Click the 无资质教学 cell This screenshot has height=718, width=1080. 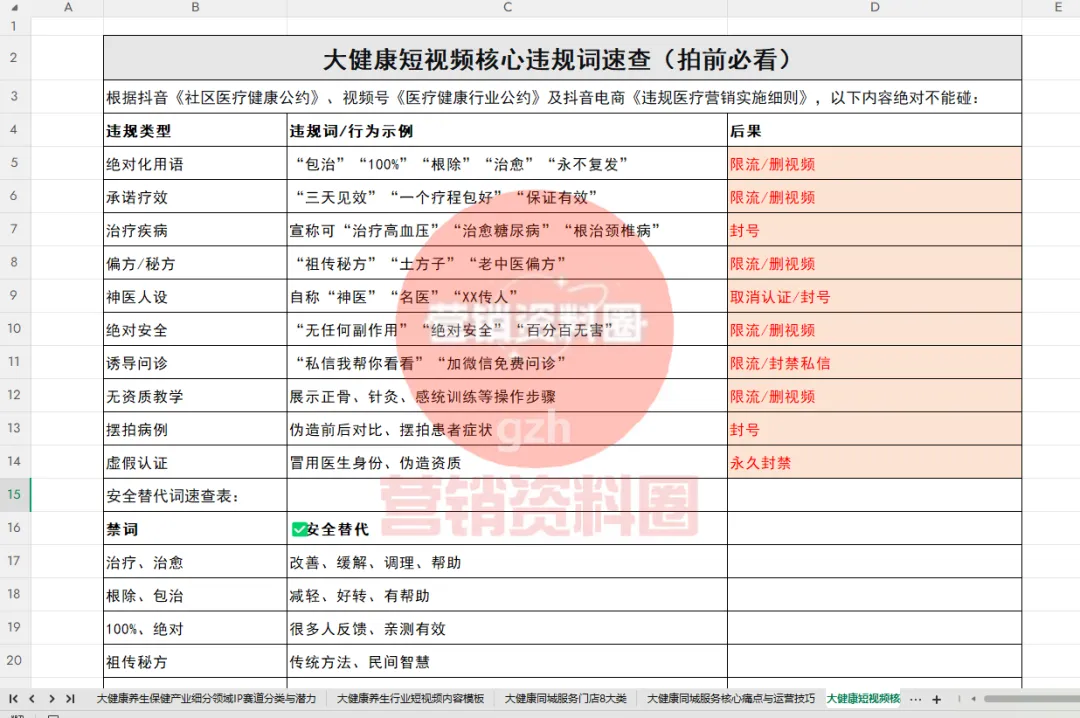click(x=195, y=396)
